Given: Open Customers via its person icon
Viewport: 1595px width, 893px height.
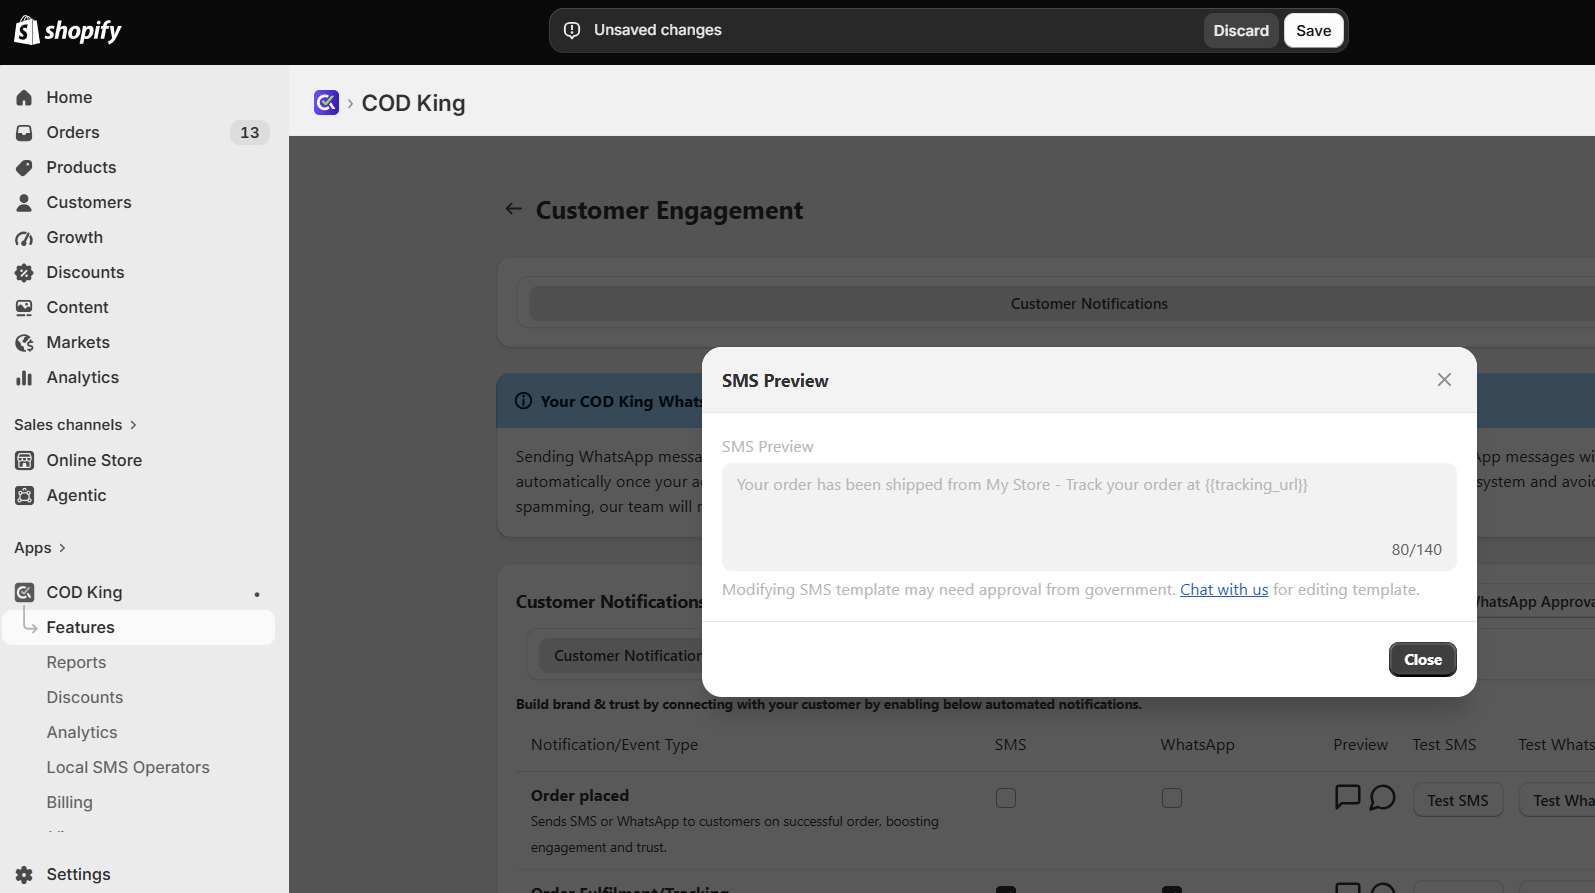Looking at the screenshot, I should (x=24, y=202).
